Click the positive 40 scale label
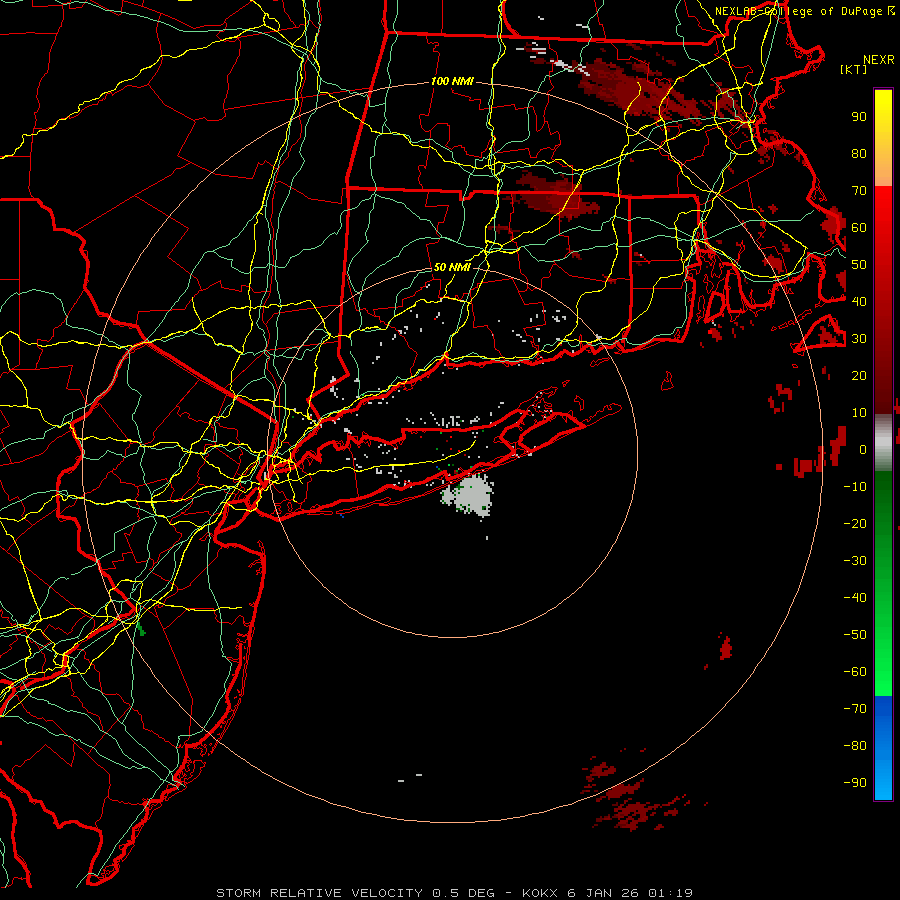Image resolution: width=900 pixels, height=900 pixels. [859, 302]
